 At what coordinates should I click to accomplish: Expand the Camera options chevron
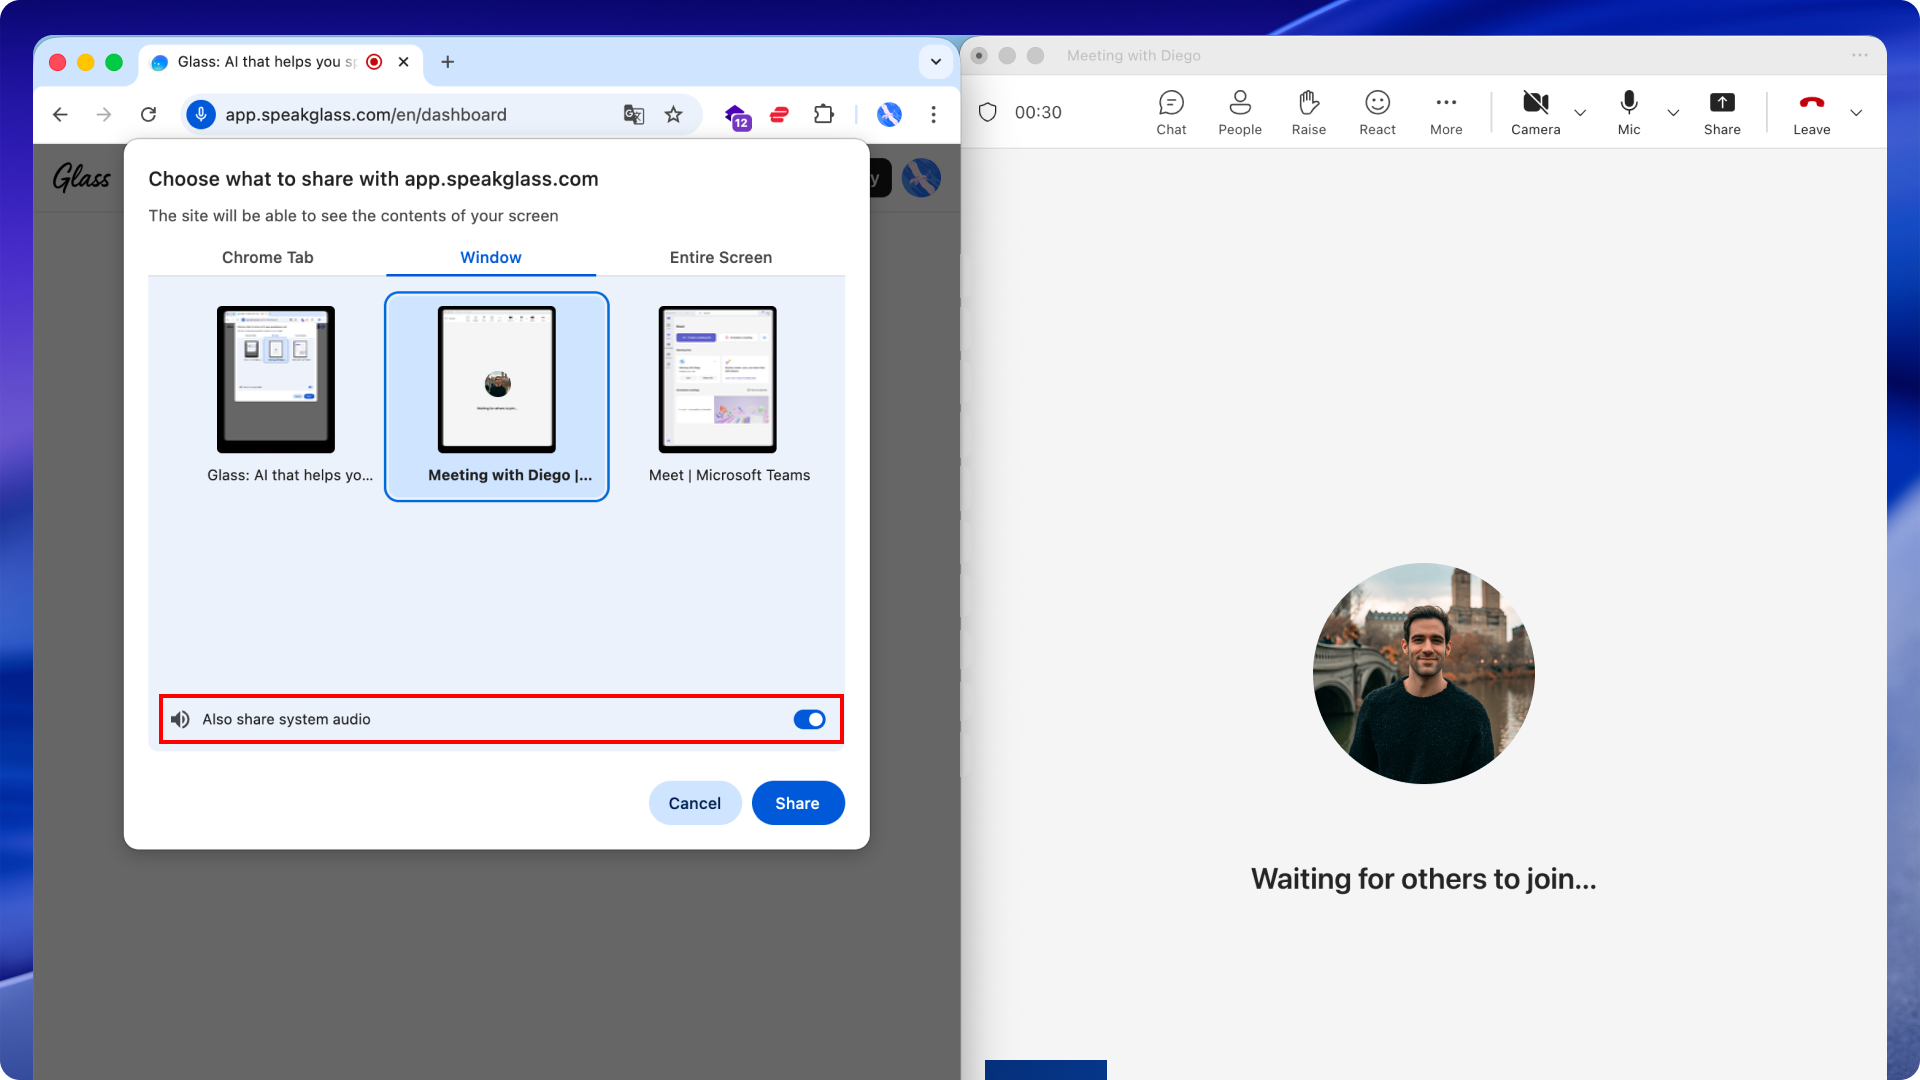(1580, 113)
